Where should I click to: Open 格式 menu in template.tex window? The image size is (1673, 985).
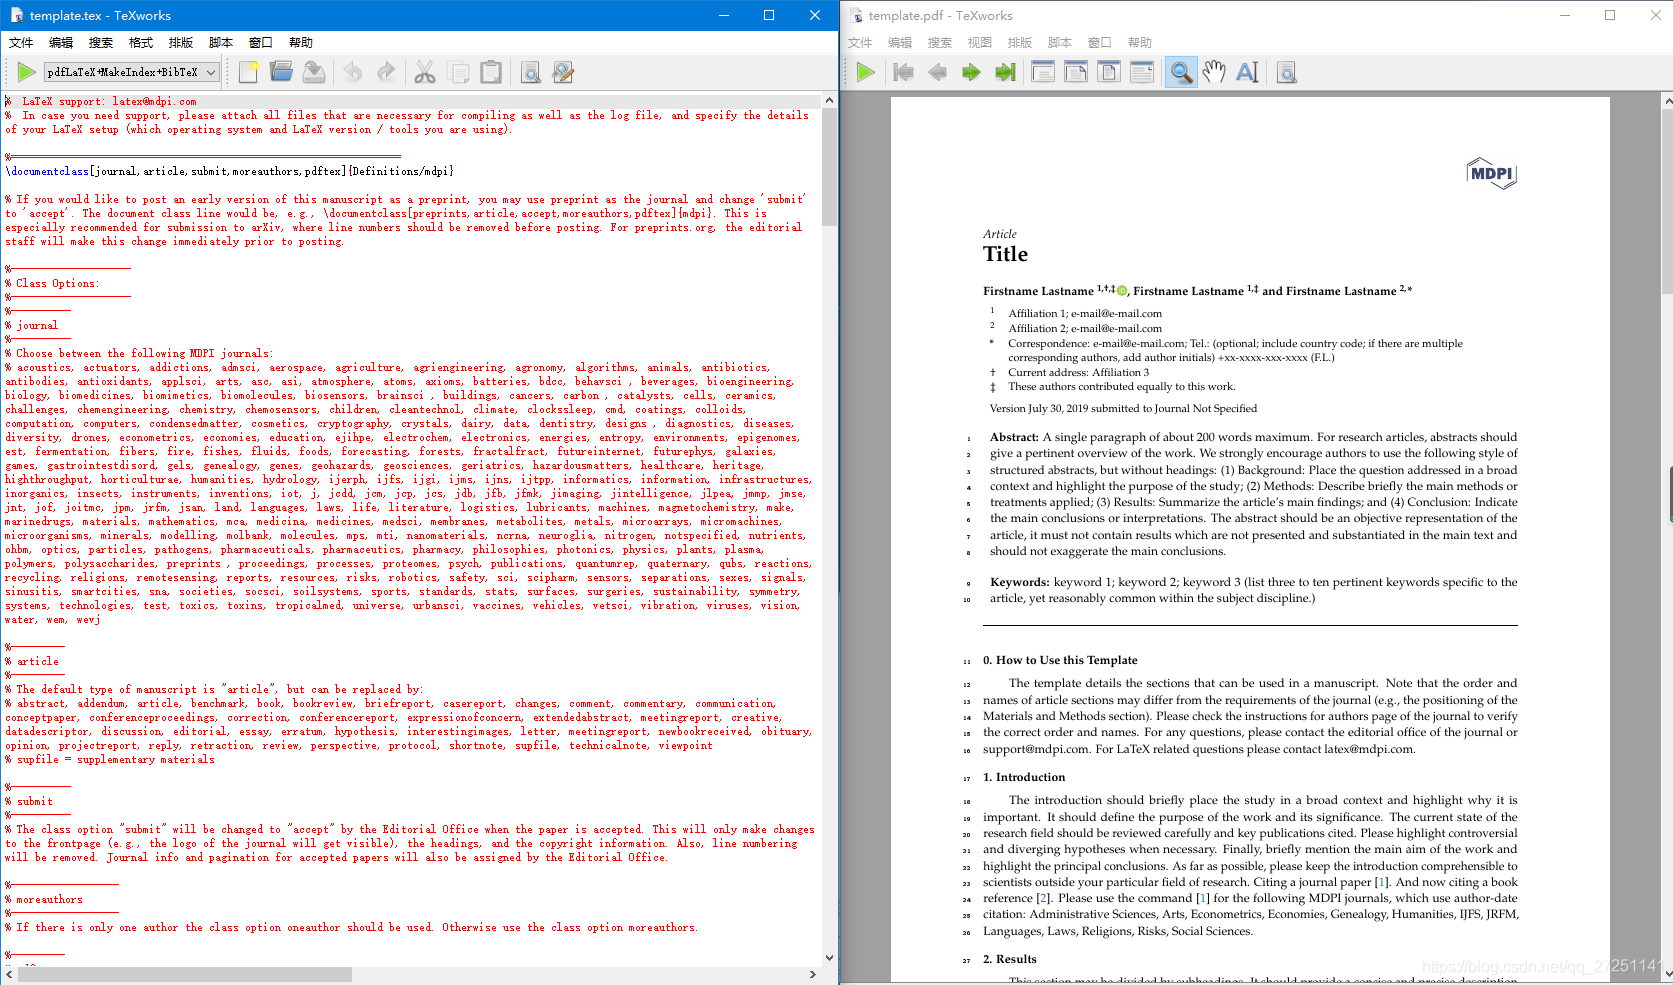pyautogui.click(x=141, y=43)
